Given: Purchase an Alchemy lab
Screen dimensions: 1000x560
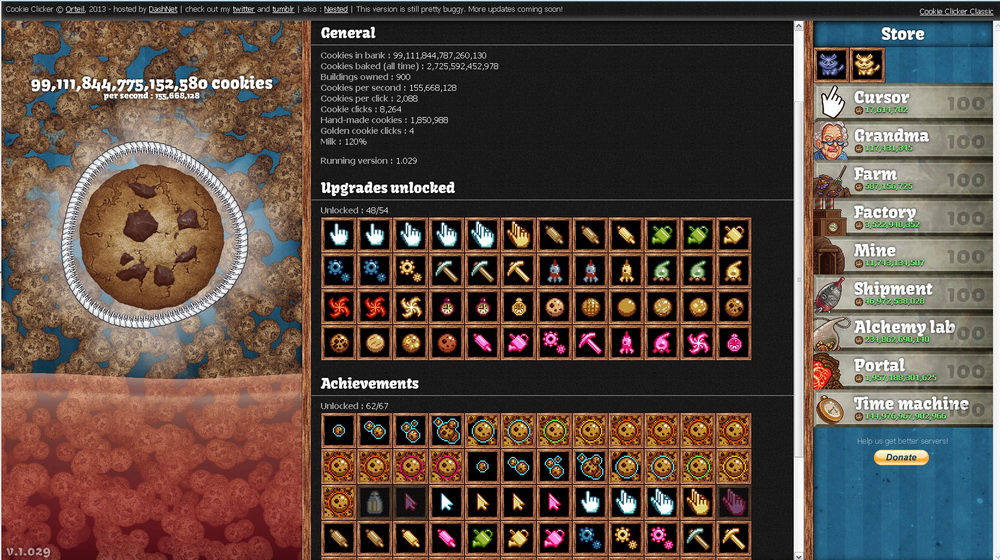Looking at the screenshot, I should coord(903,332).
